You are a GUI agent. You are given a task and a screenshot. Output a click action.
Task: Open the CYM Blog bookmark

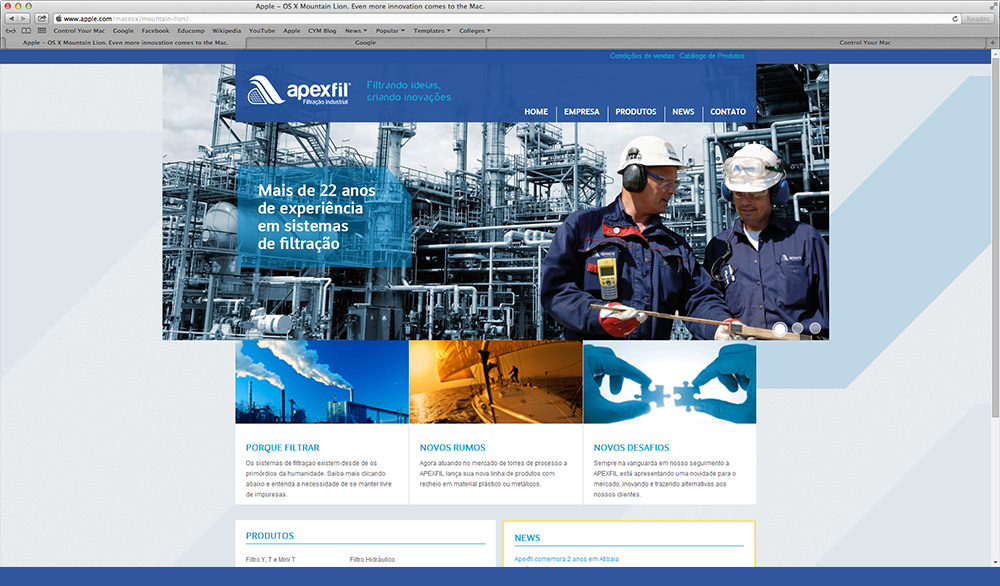322,31
